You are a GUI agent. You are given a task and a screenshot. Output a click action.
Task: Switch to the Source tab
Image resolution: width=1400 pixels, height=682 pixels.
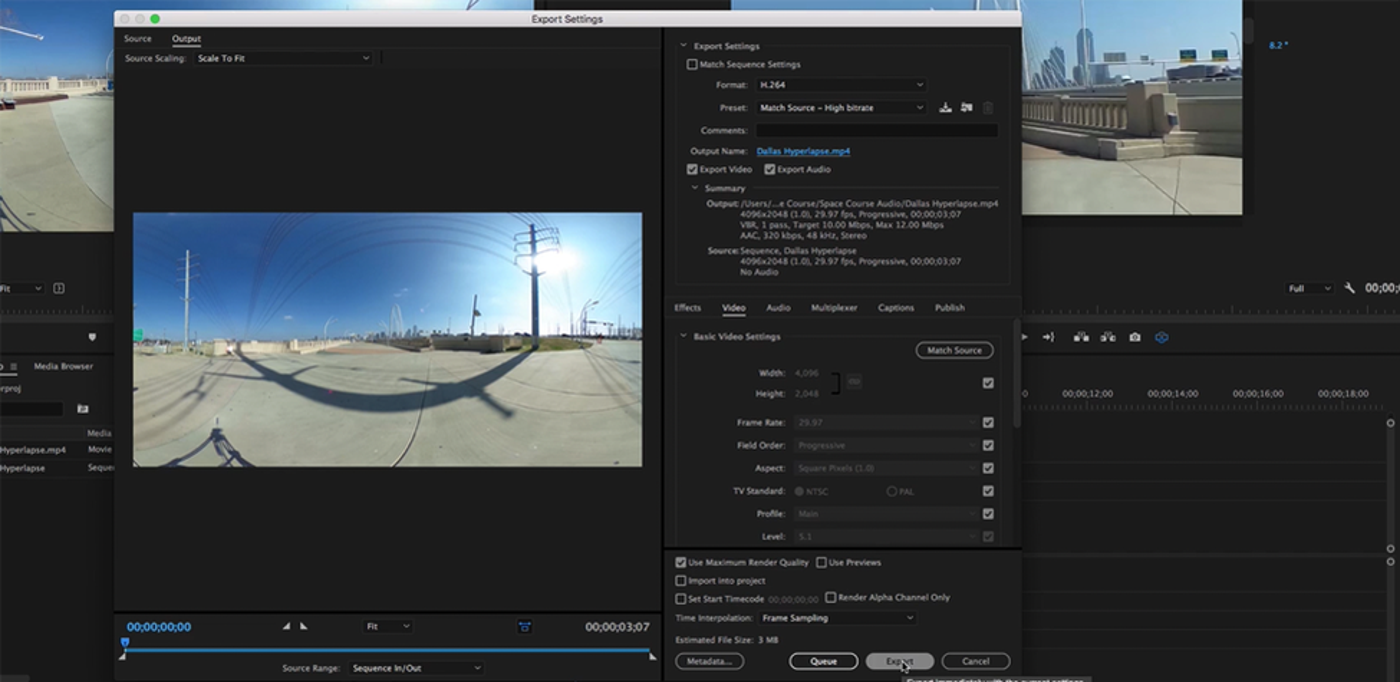click(x=138, y=39)
